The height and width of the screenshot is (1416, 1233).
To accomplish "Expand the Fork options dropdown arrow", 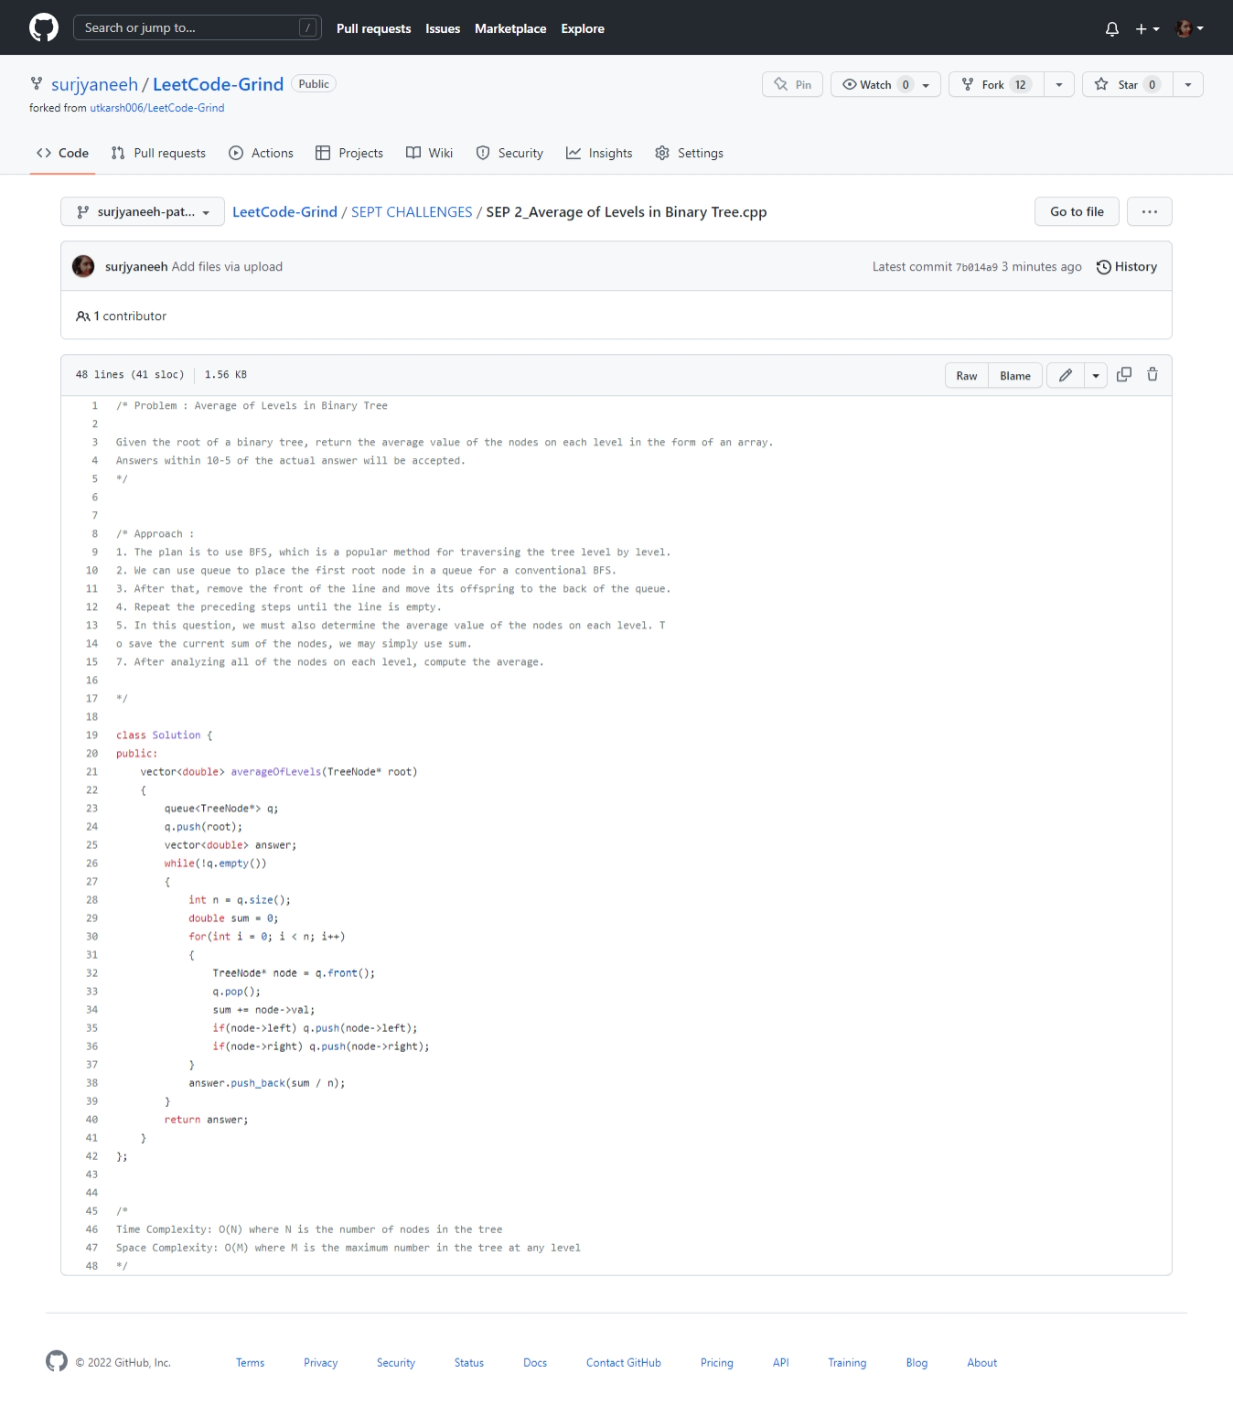I will tap(1059, 85).
